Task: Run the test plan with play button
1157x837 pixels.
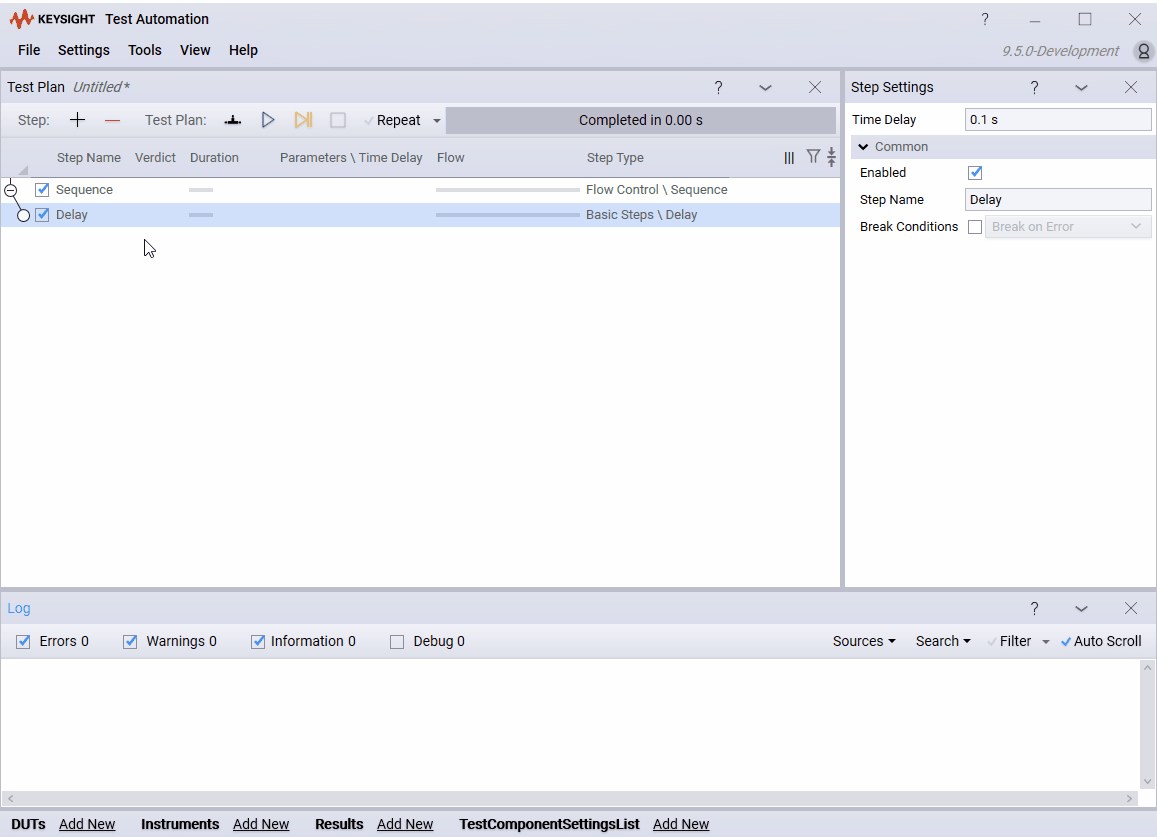Action: (268, 120)
